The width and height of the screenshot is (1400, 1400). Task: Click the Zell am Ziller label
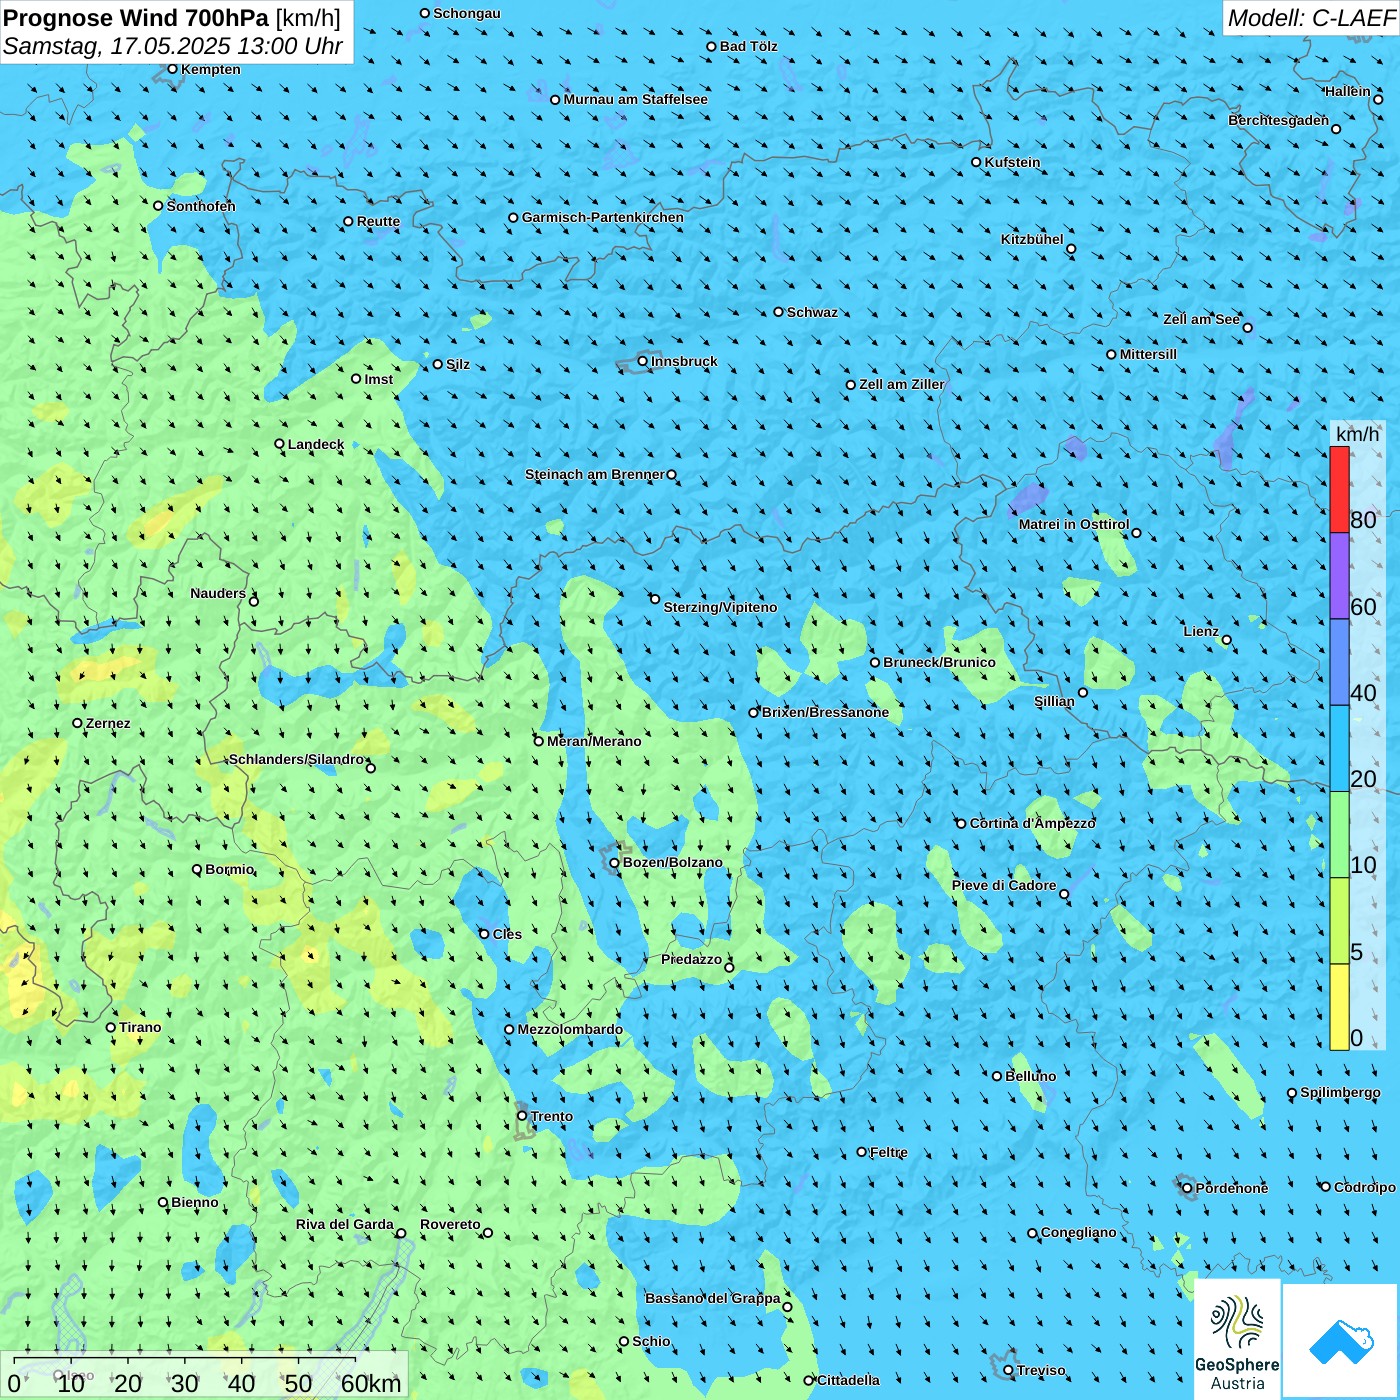902,384
